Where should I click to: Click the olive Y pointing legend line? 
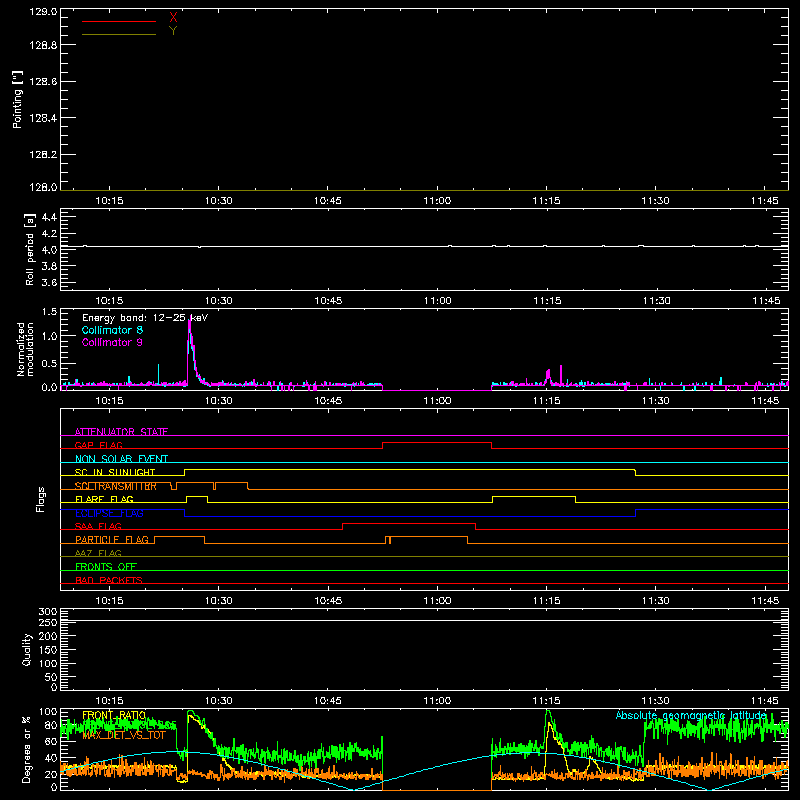coord(119,34)
